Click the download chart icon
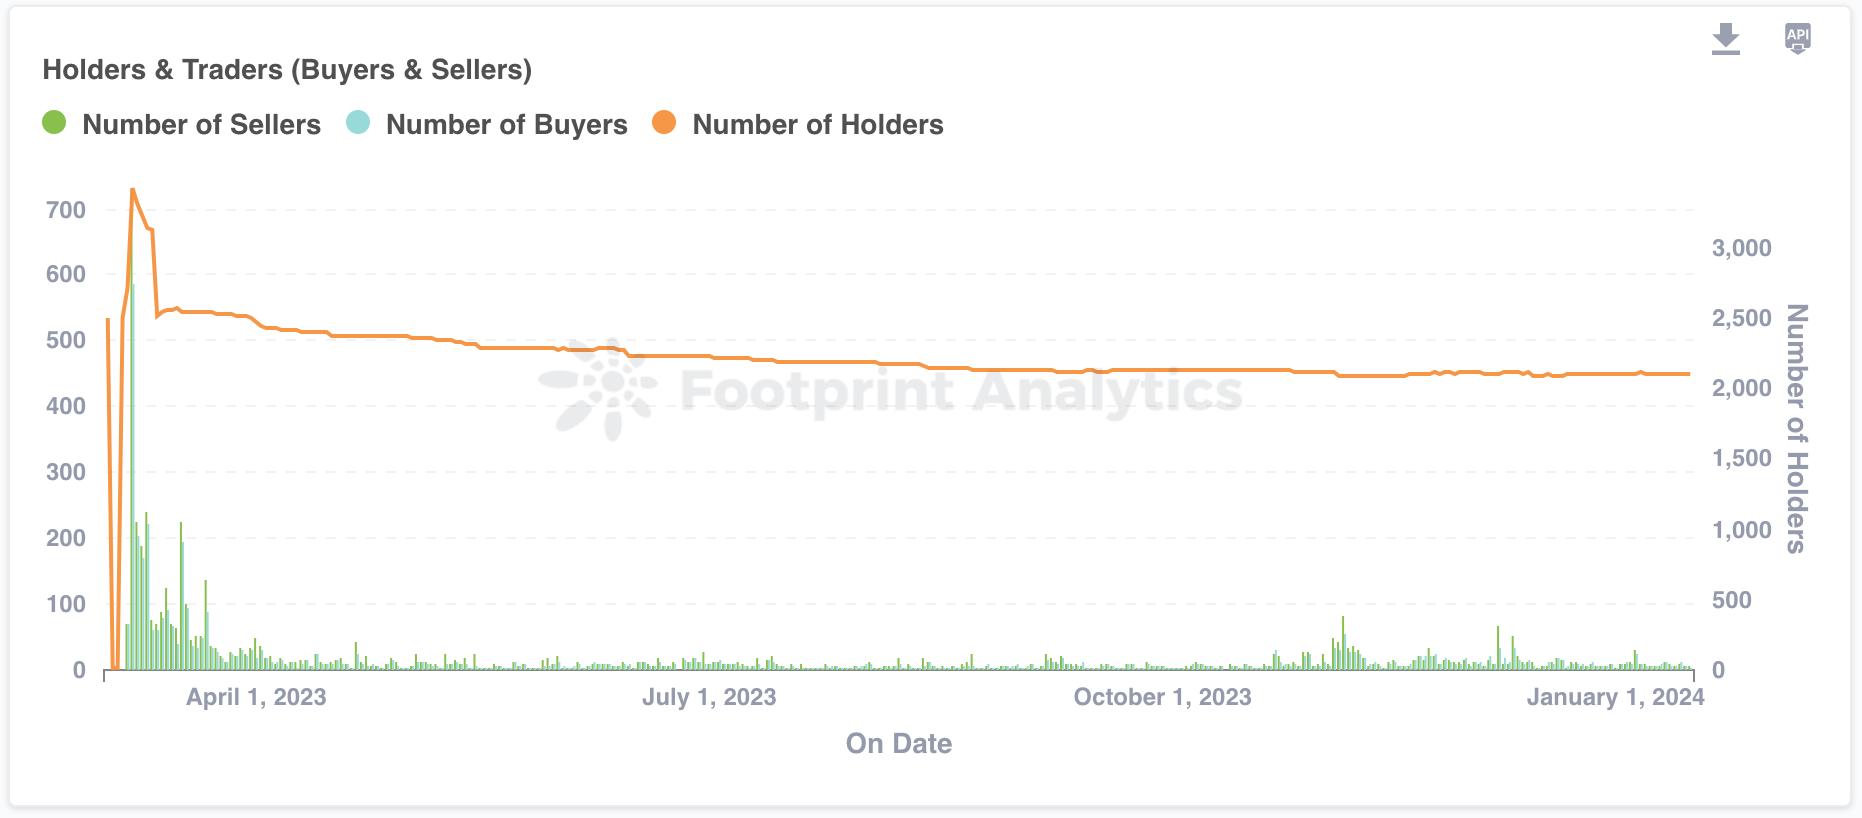The width and height of the screenshot is (1862, 818). click(1725, 40)
